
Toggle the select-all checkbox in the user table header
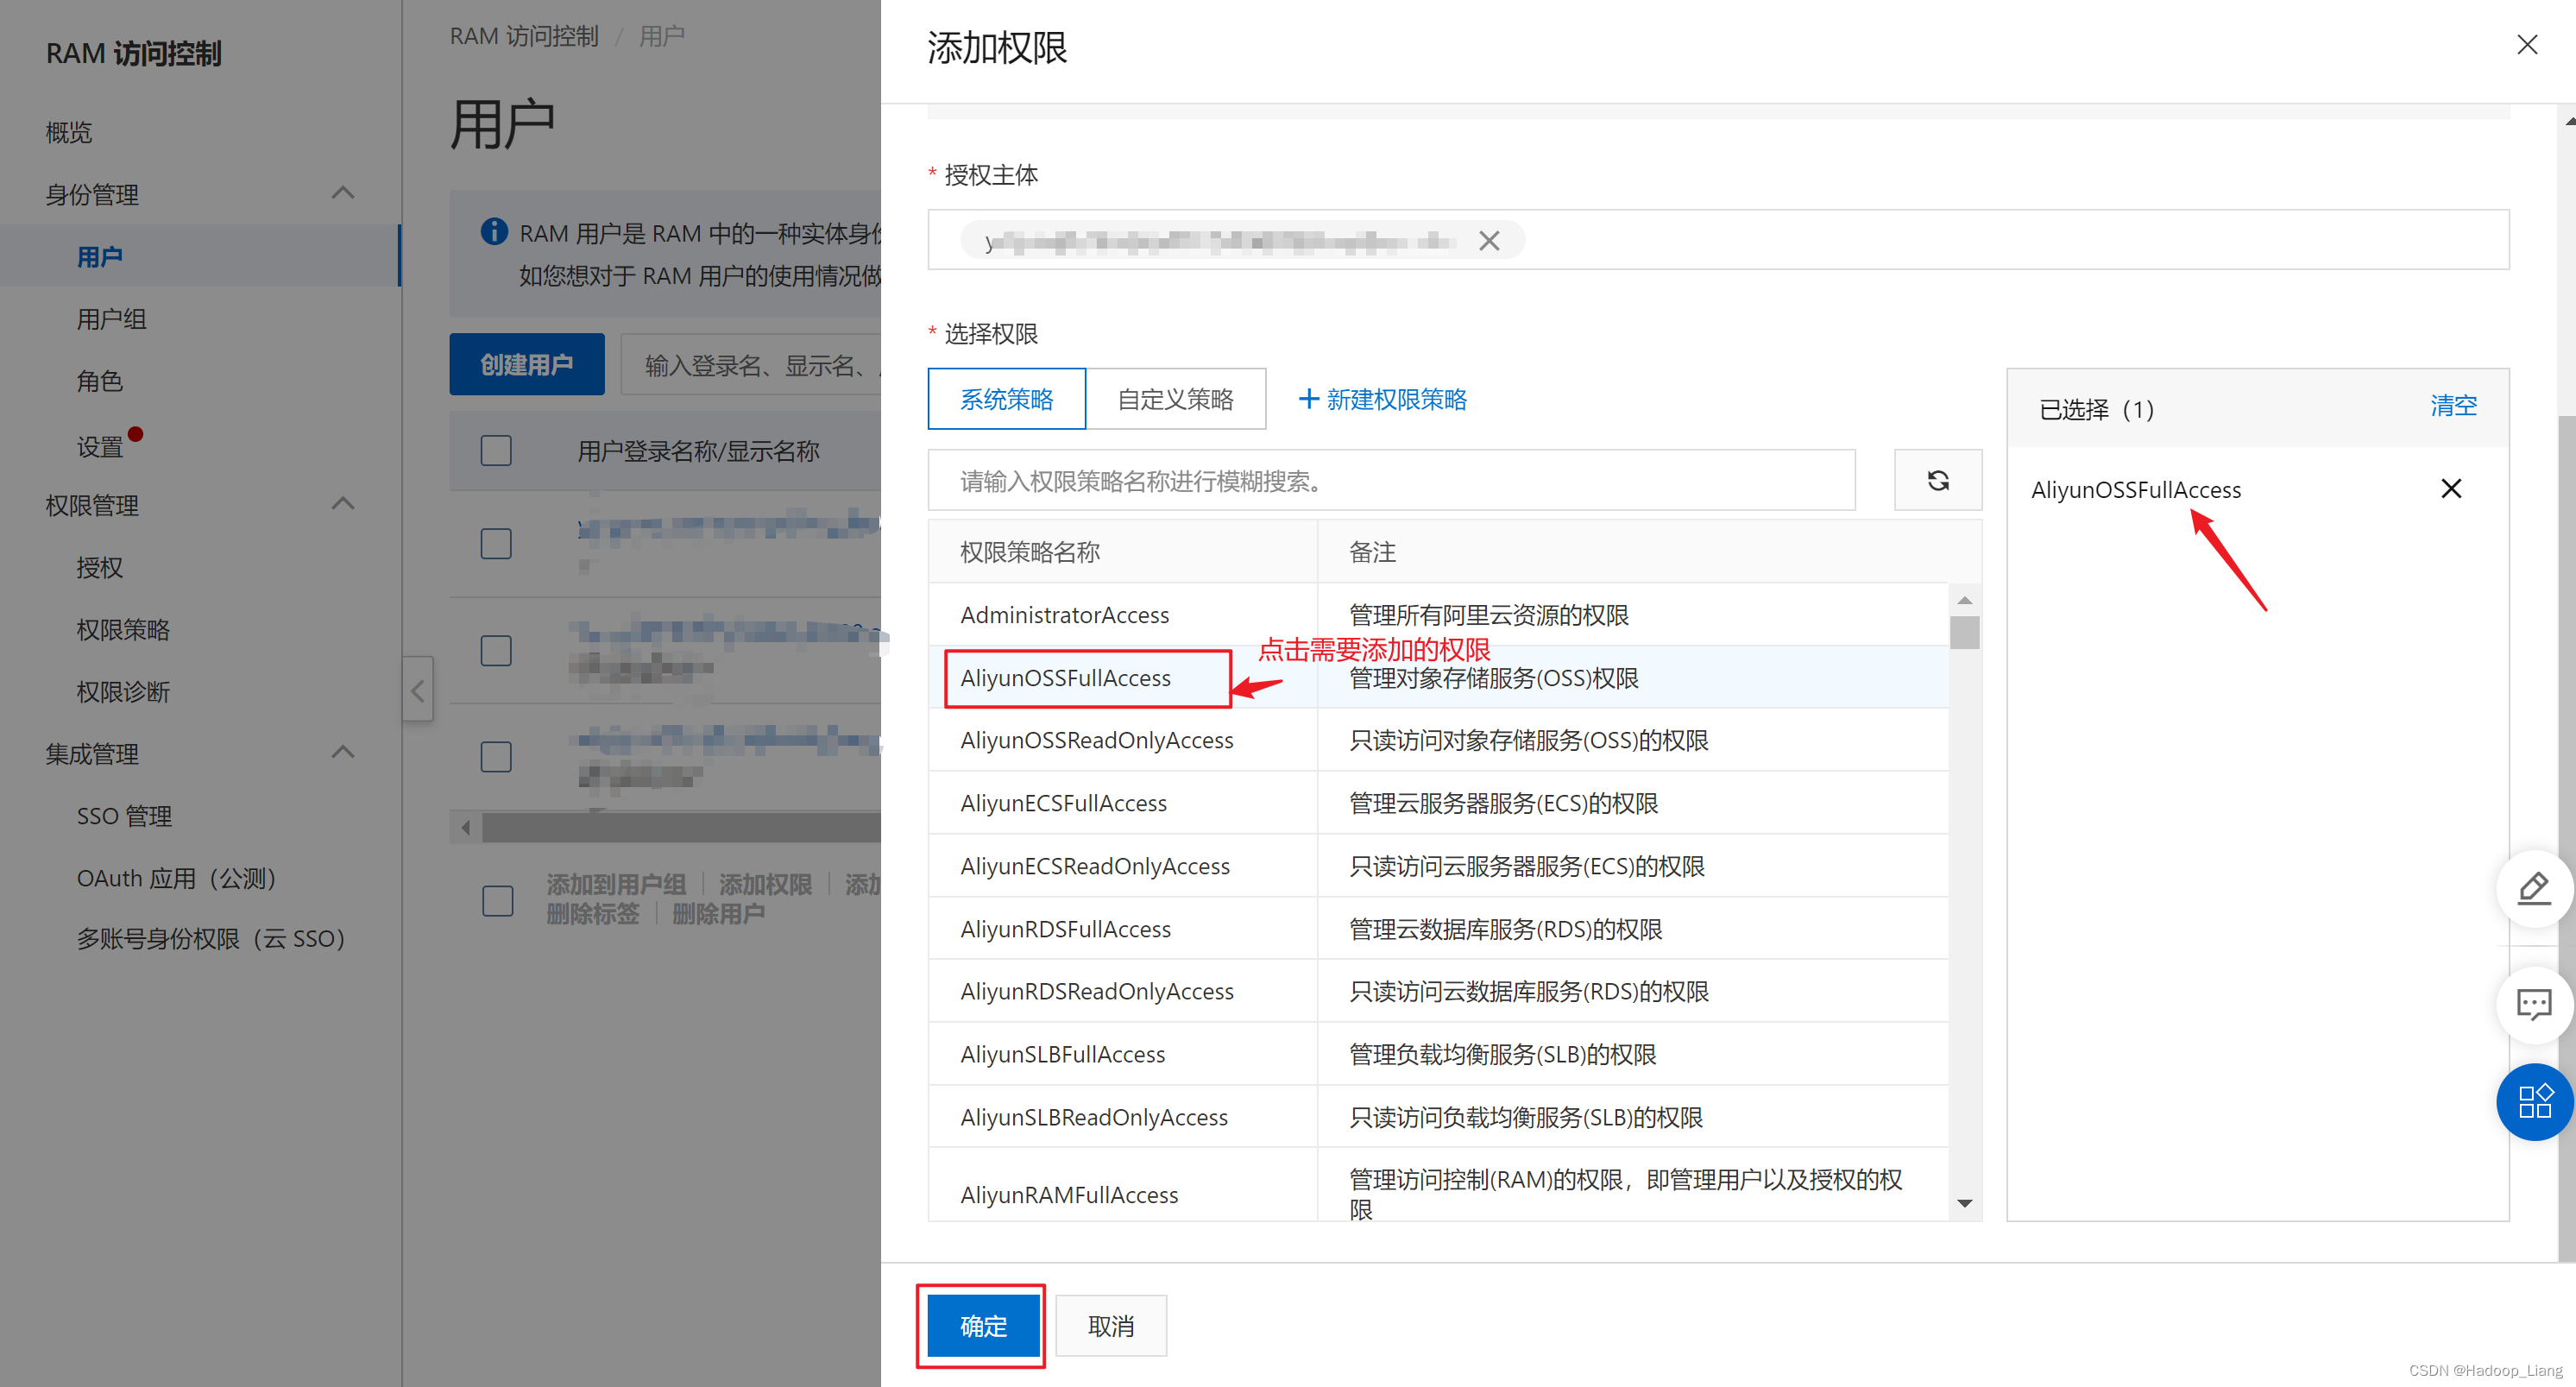pos(496,451)
